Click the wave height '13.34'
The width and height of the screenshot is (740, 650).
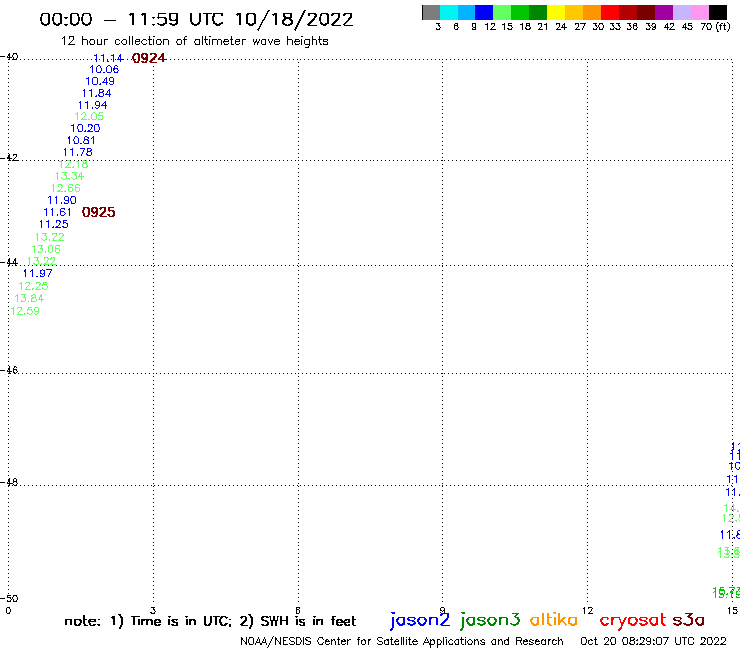tap(69, 176)
